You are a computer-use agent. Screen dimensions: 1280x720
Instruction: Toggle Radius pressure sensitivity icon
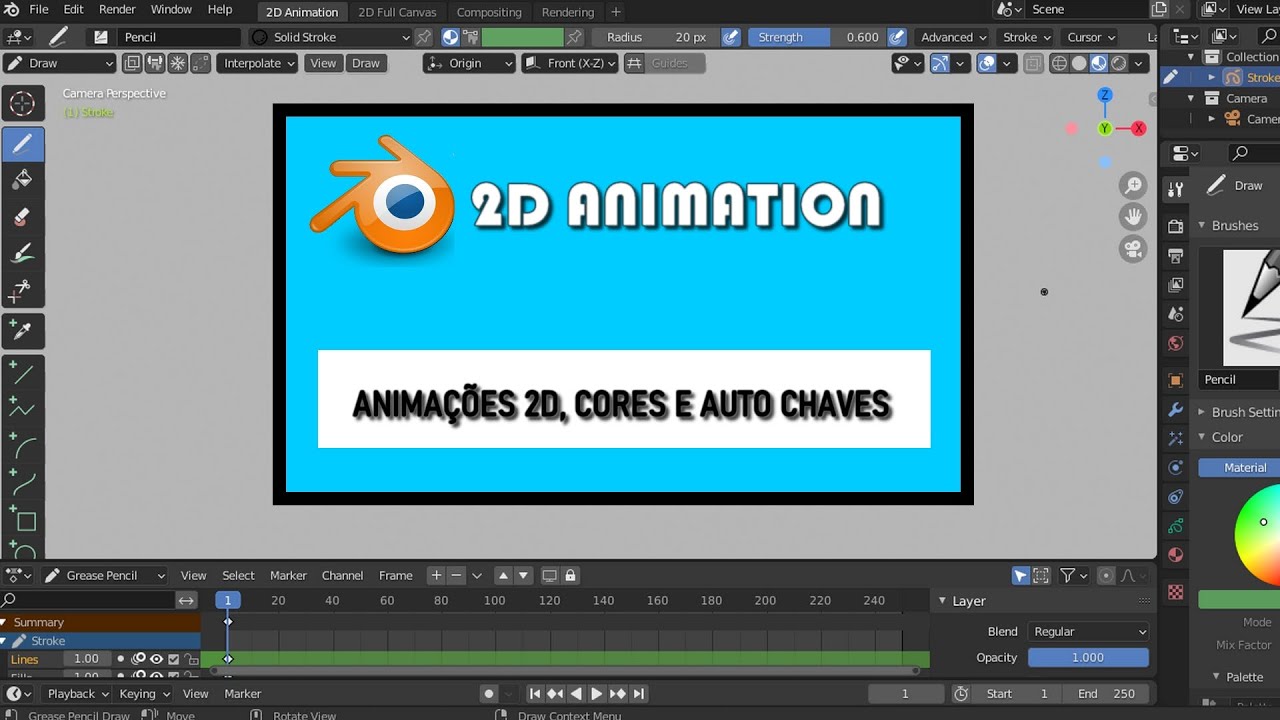pyautogui.click(x=731, y=37)
